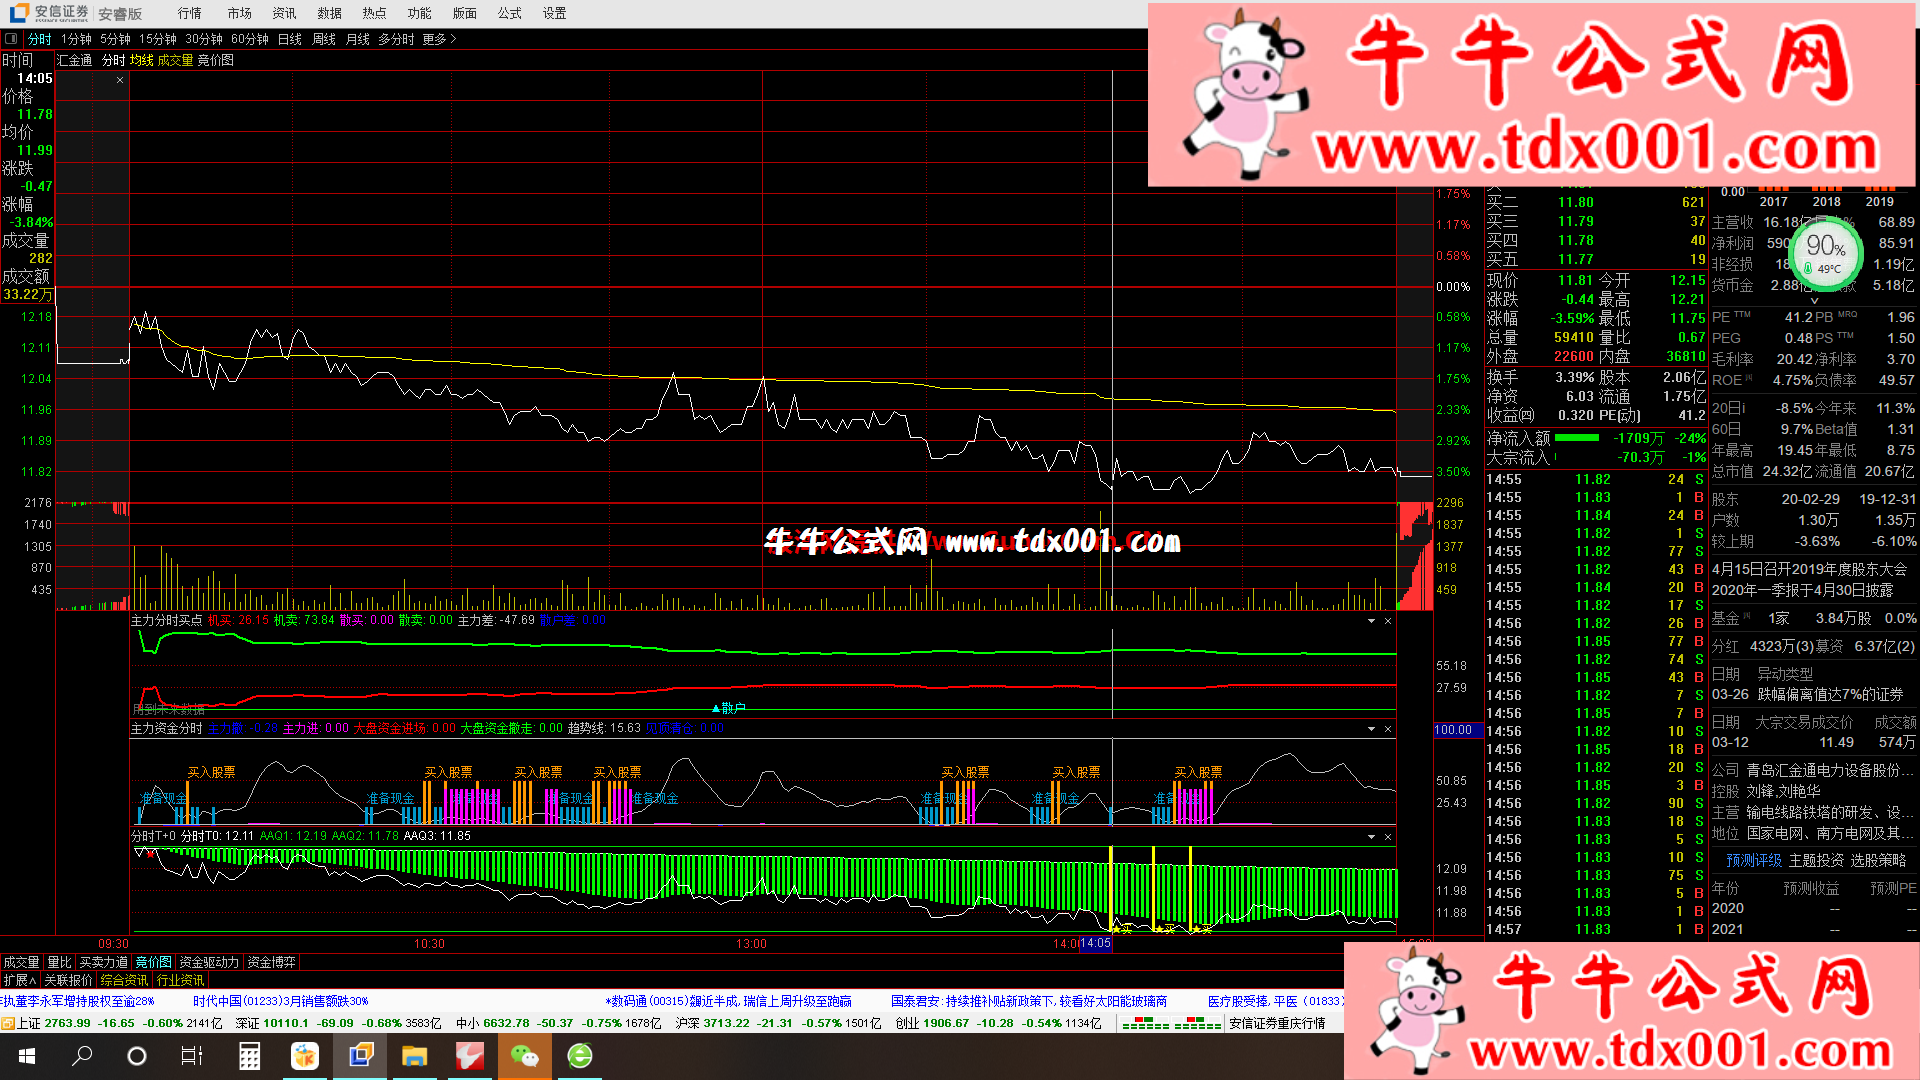This screenshot has width=1920, height=1080.
Task: Open the 版面 menu
Action: (x=464, y=13)
